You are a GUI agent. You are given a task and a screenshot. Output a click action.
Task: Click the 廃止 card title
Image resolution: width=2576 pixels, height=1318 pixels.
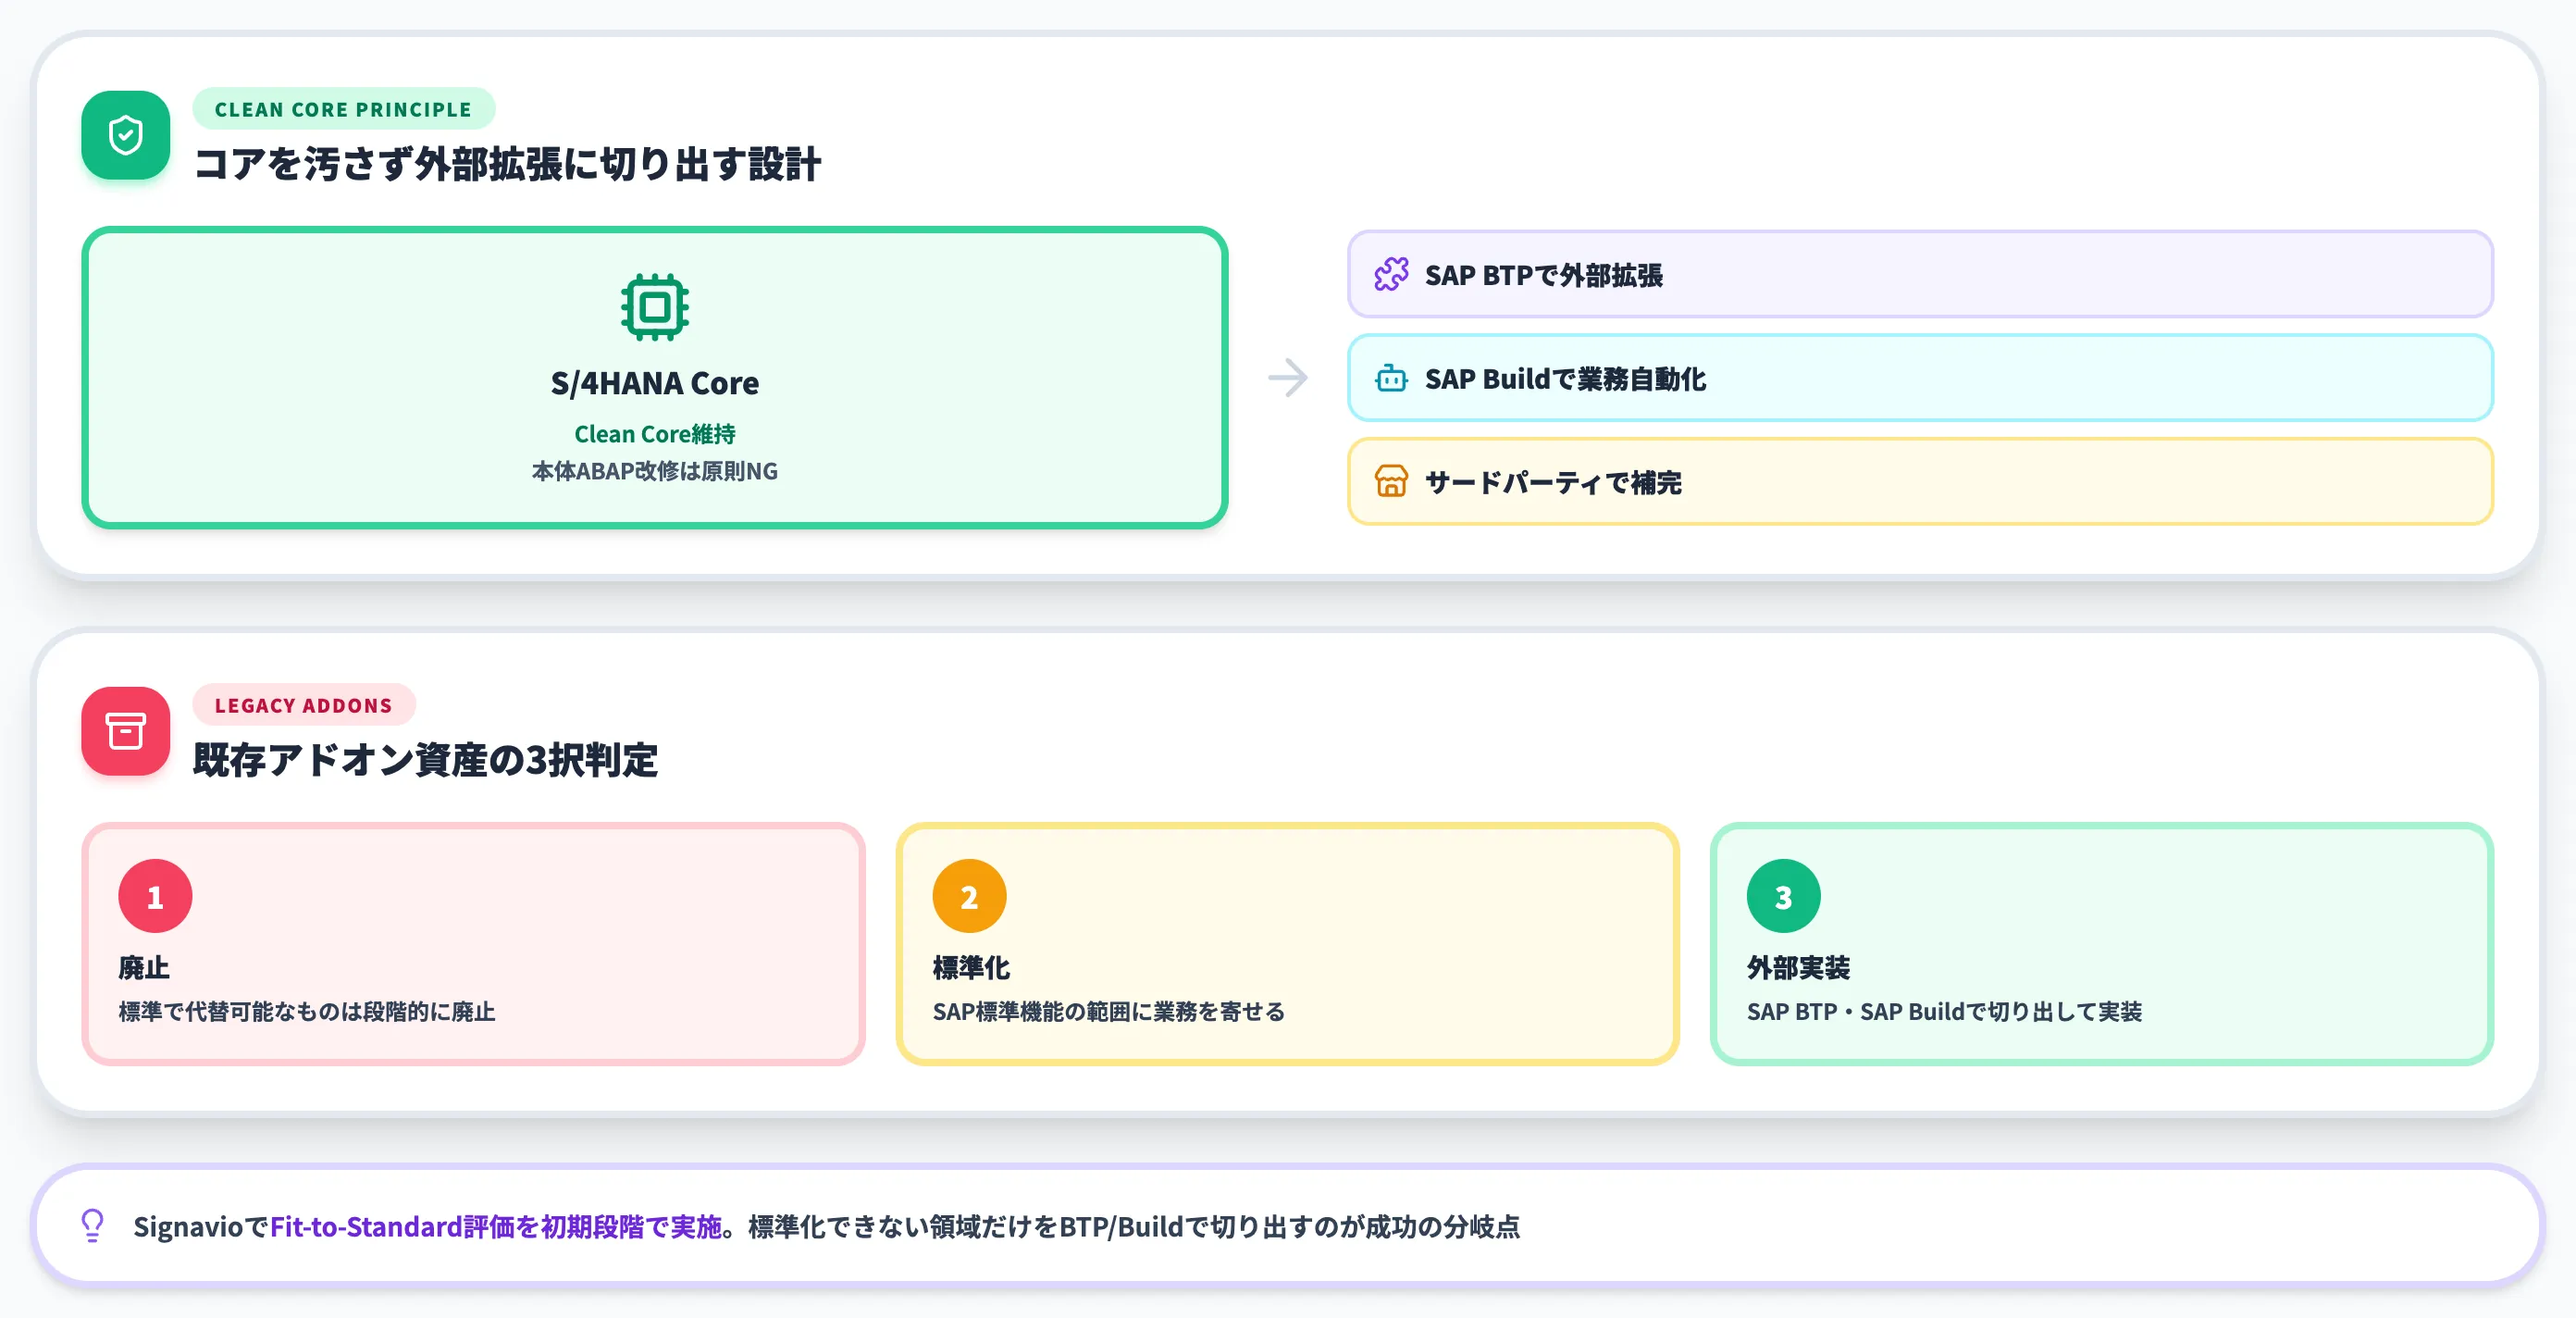coord(144,967)
